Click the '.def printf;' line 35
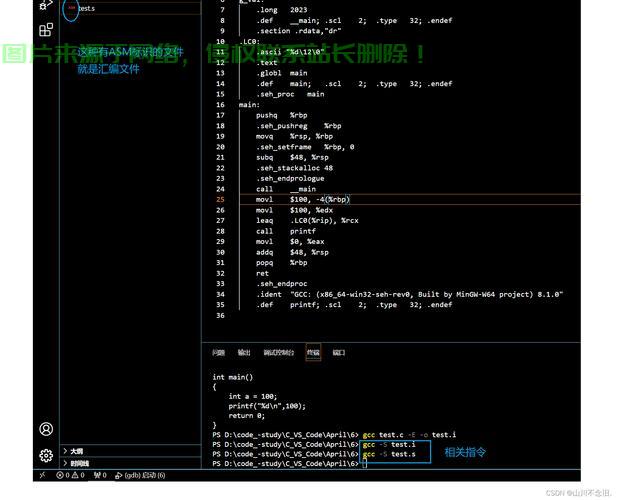Viewport: 617px width, 500px height. point(354,305)
